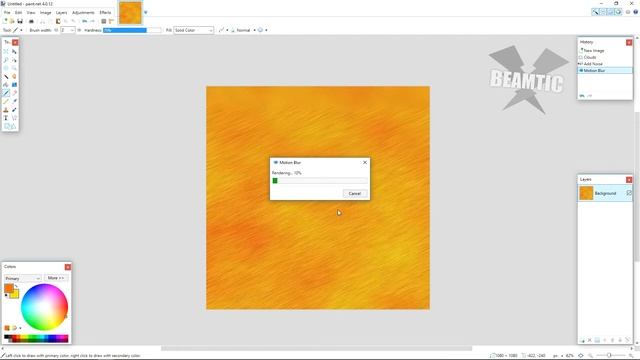
Task: Select the Recolor tool
Action: 14,110
